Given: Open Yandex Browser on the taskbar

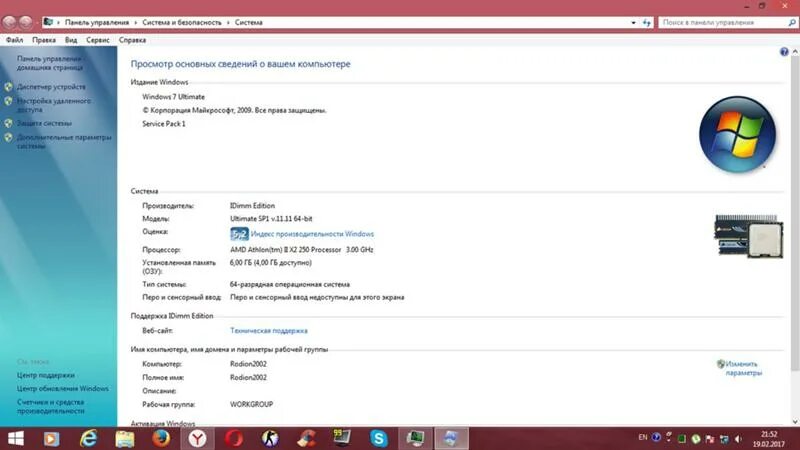Looking at the screenshot, I should (x=197, y=439).
